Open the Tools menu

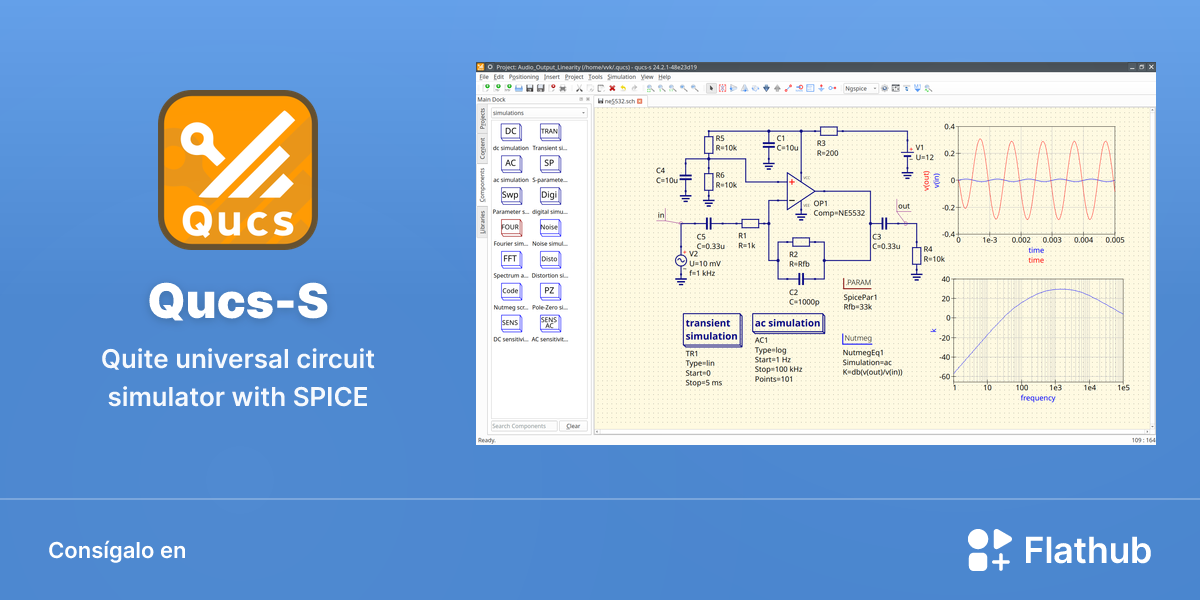[596, 77]
